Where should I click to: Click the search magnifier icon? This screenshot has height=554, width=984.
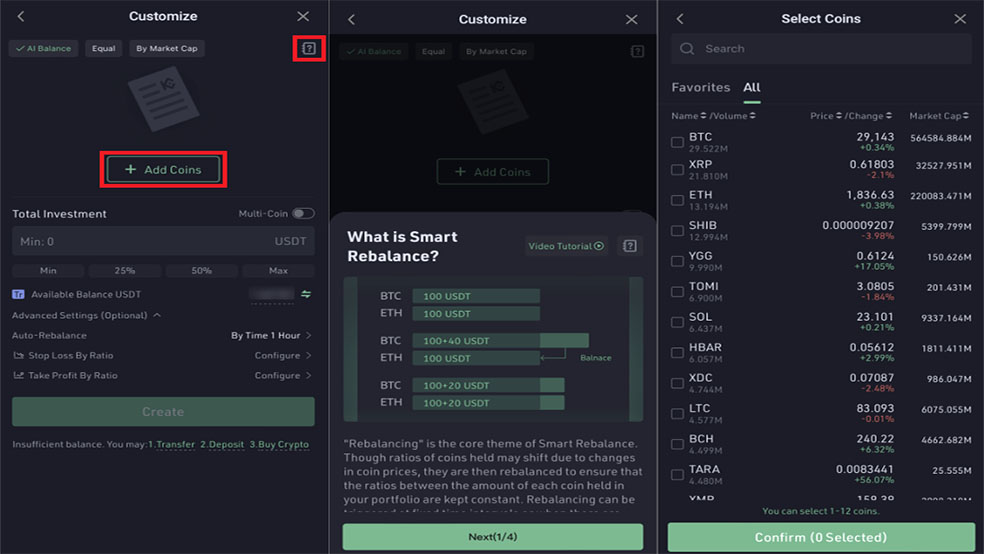[687, 49]
